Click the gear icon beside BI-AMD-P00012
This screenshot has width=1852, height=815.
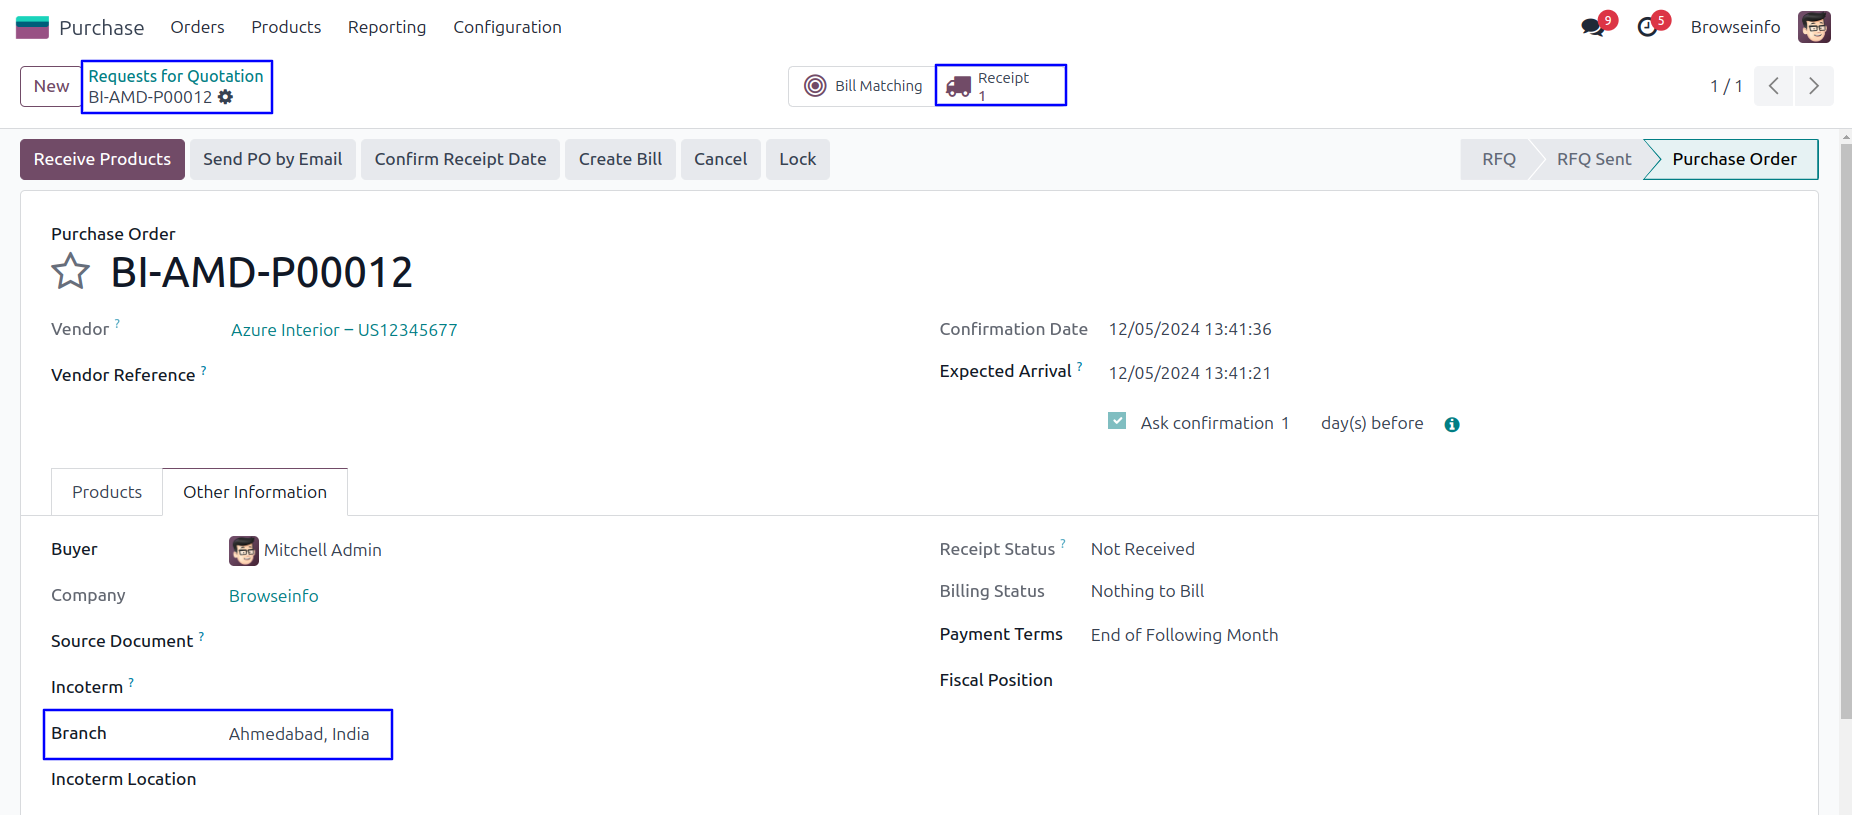pos(226,97)
